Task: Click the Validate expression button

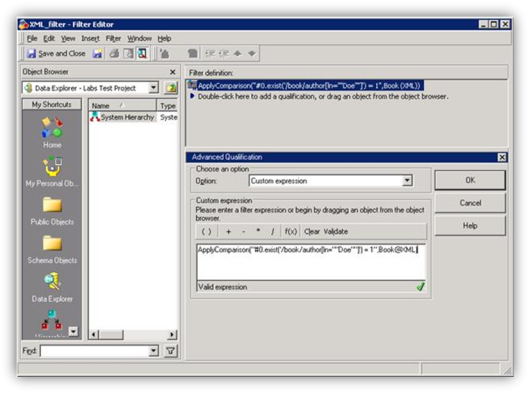Action: click(336, 231)
